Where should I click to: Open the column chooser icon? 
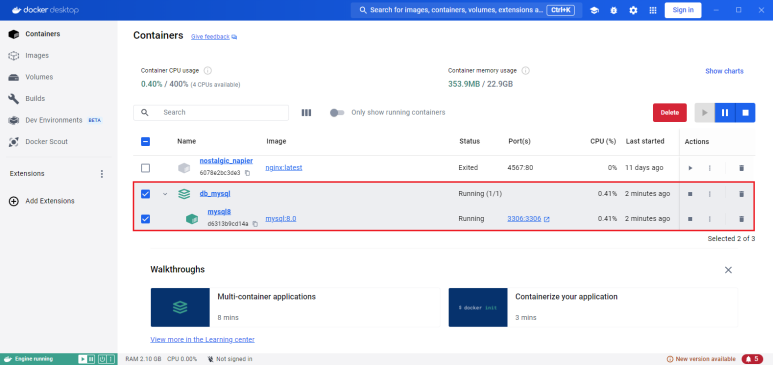tap(306, 112)
